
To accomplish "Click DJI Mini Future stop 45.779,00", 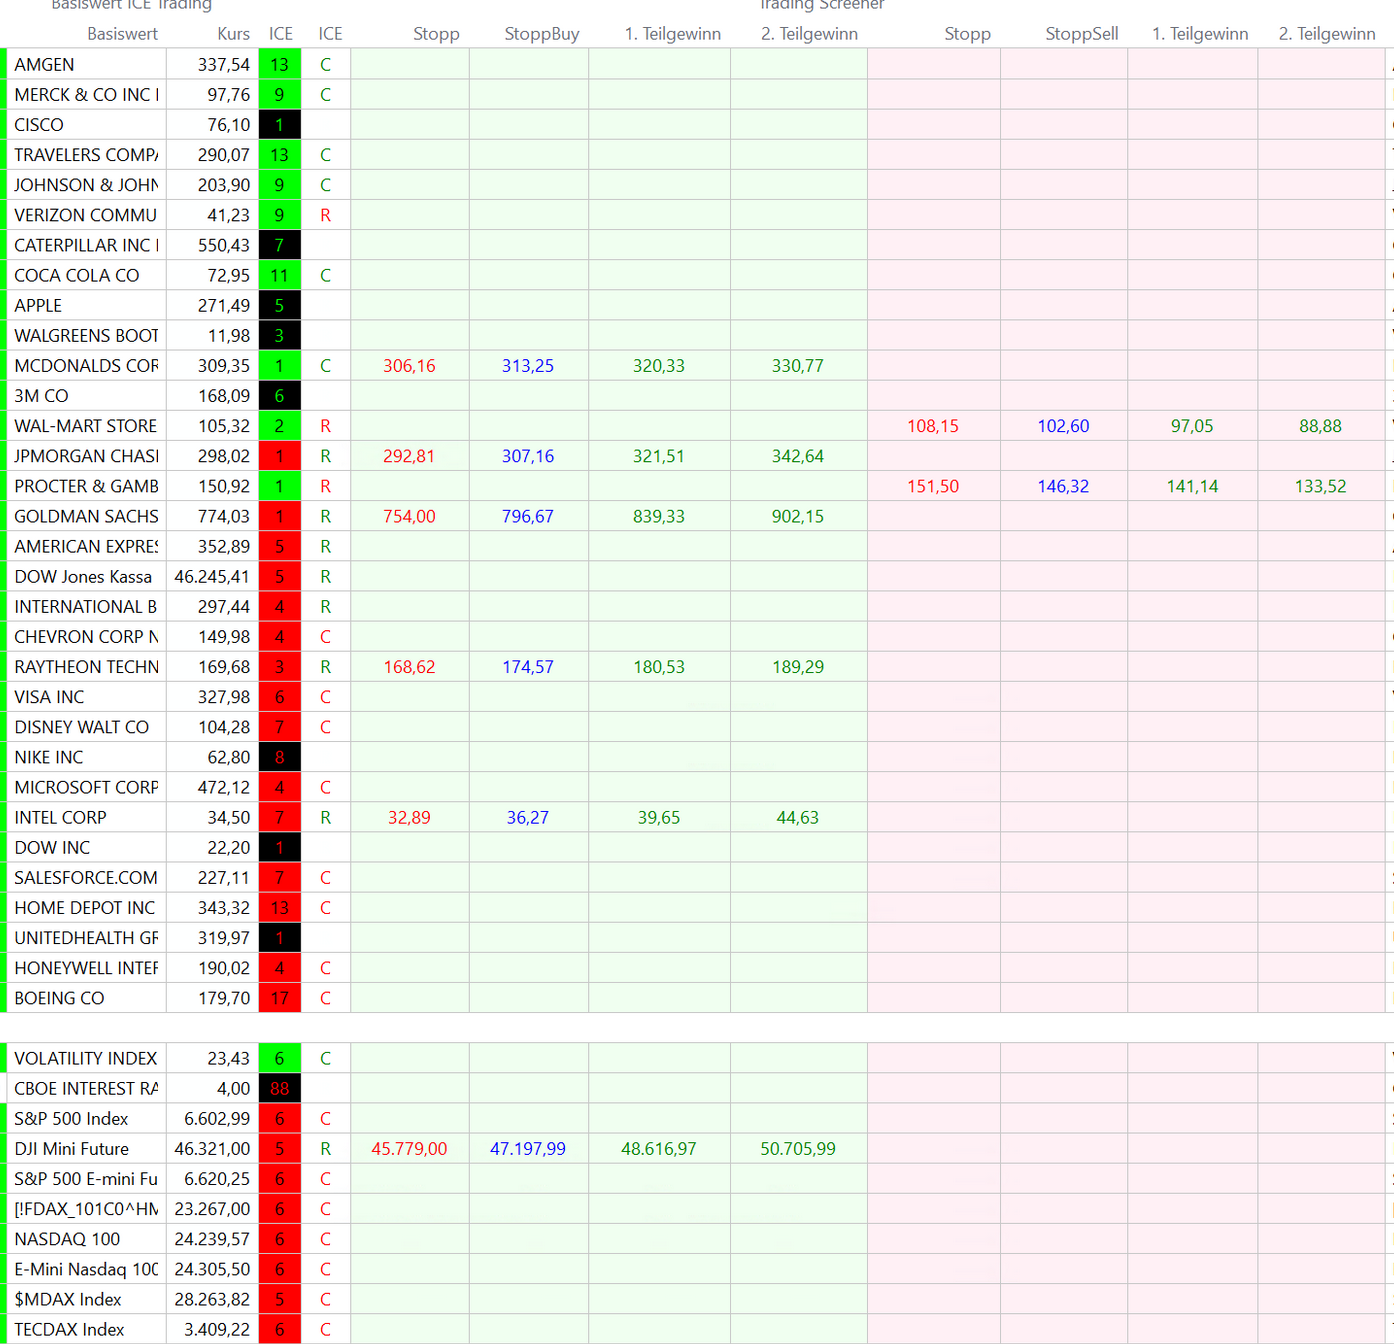I will coord(409,1149).
